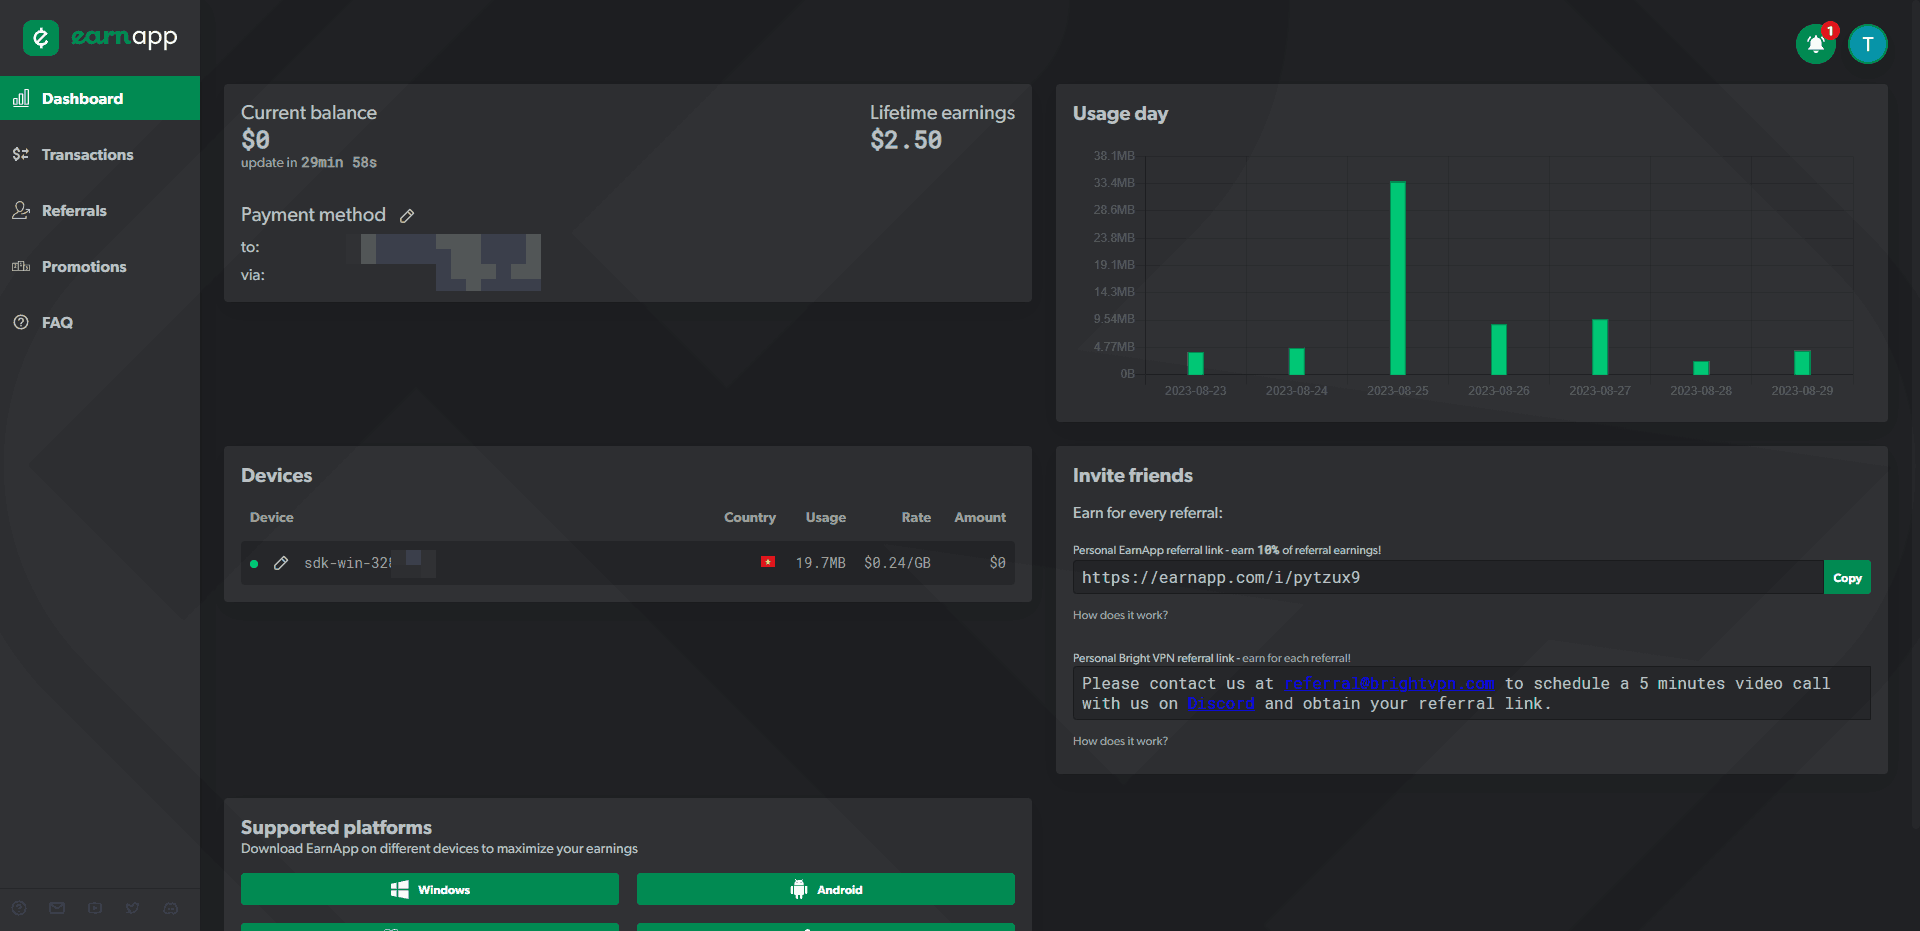The width and height of the screenshot is (1920, 931).
Task: Click the 'Country' column header in Devices
Action: click(750, 517)
